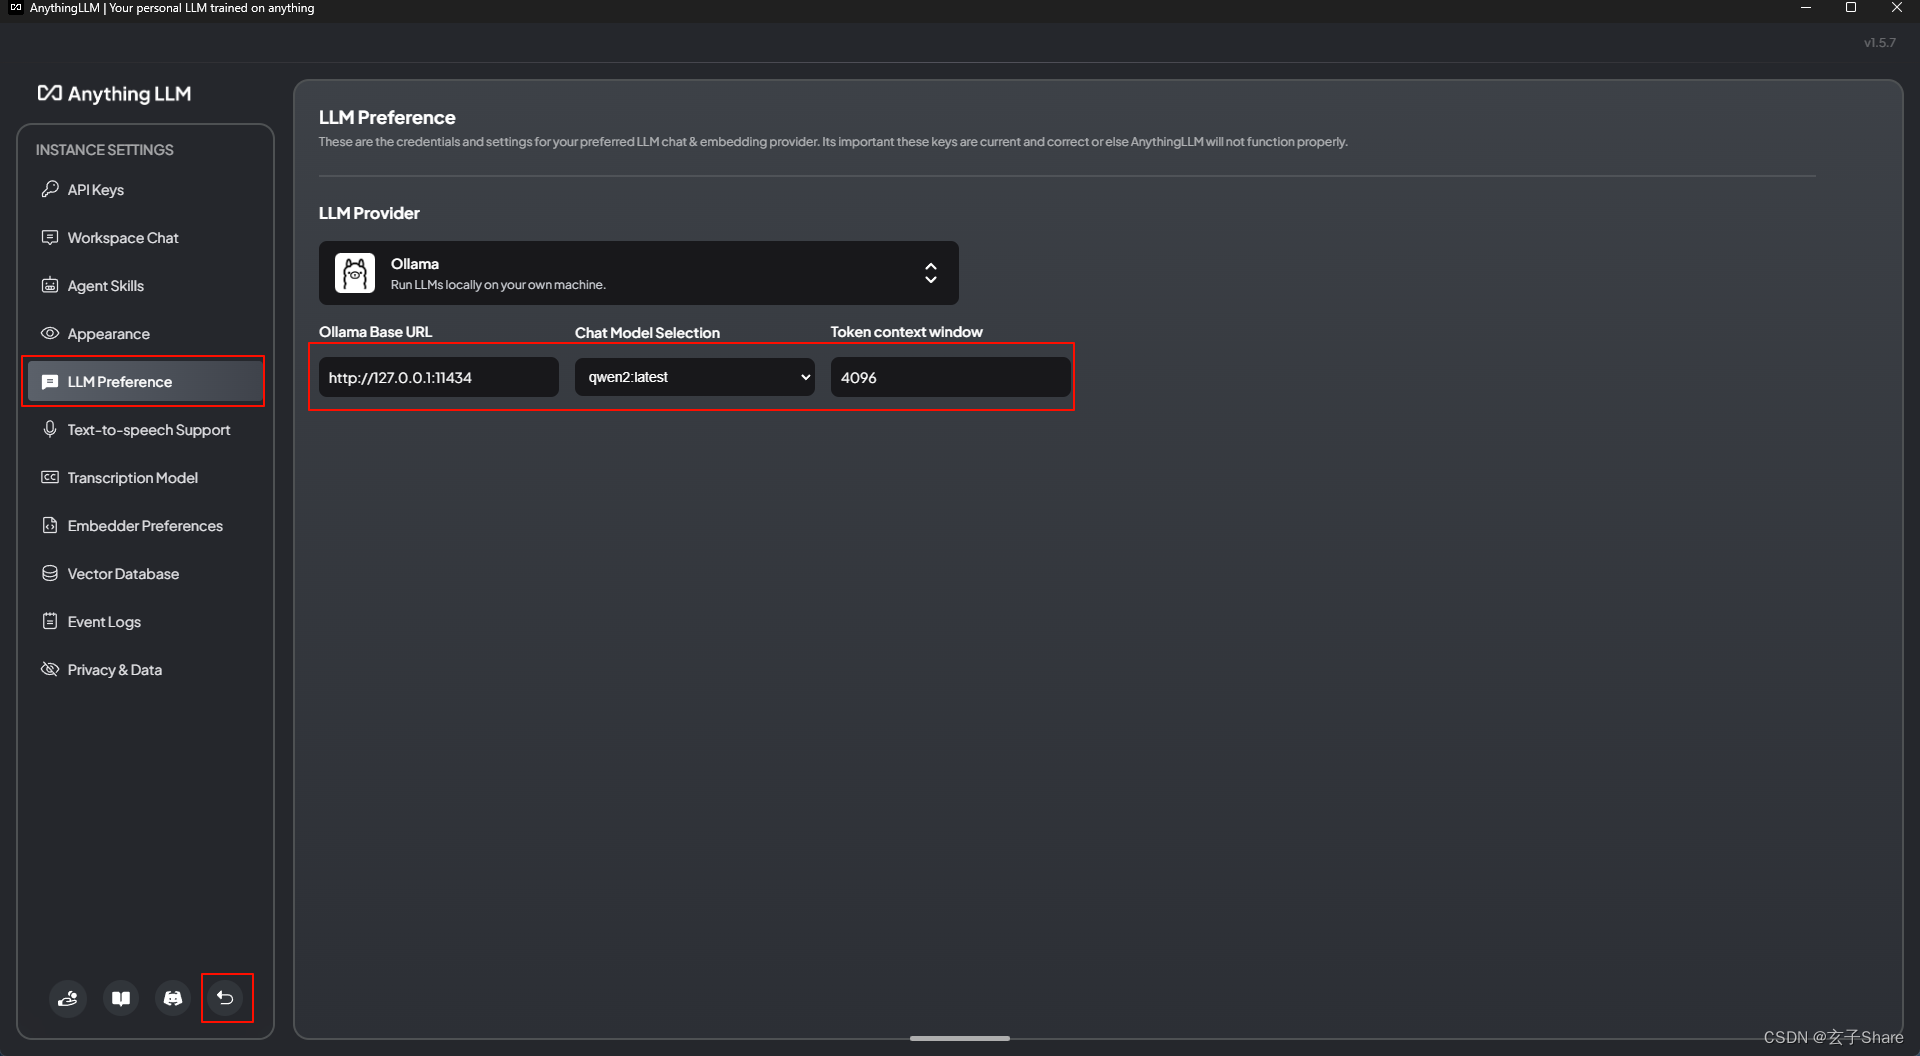Click the Anything LLM logo

point(114,93)
